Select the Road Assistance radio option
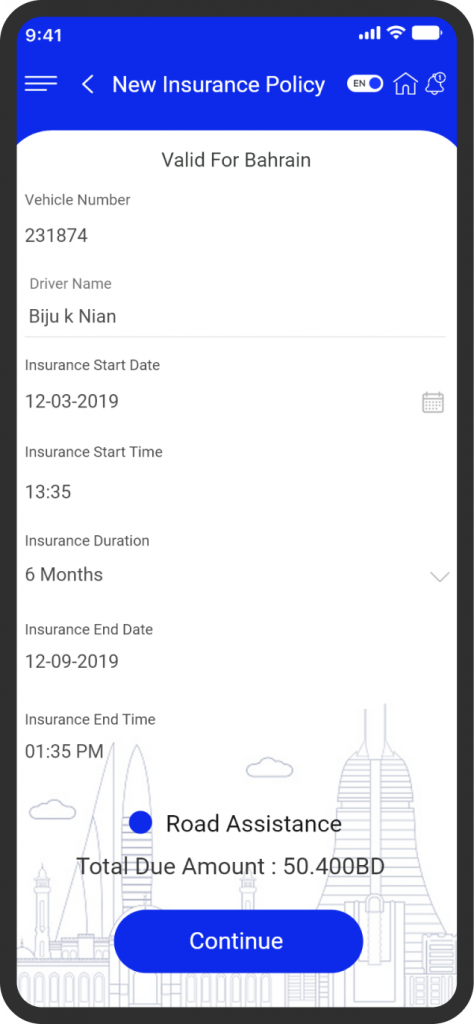The image size is (474, 1024). (x=141, y=822)
